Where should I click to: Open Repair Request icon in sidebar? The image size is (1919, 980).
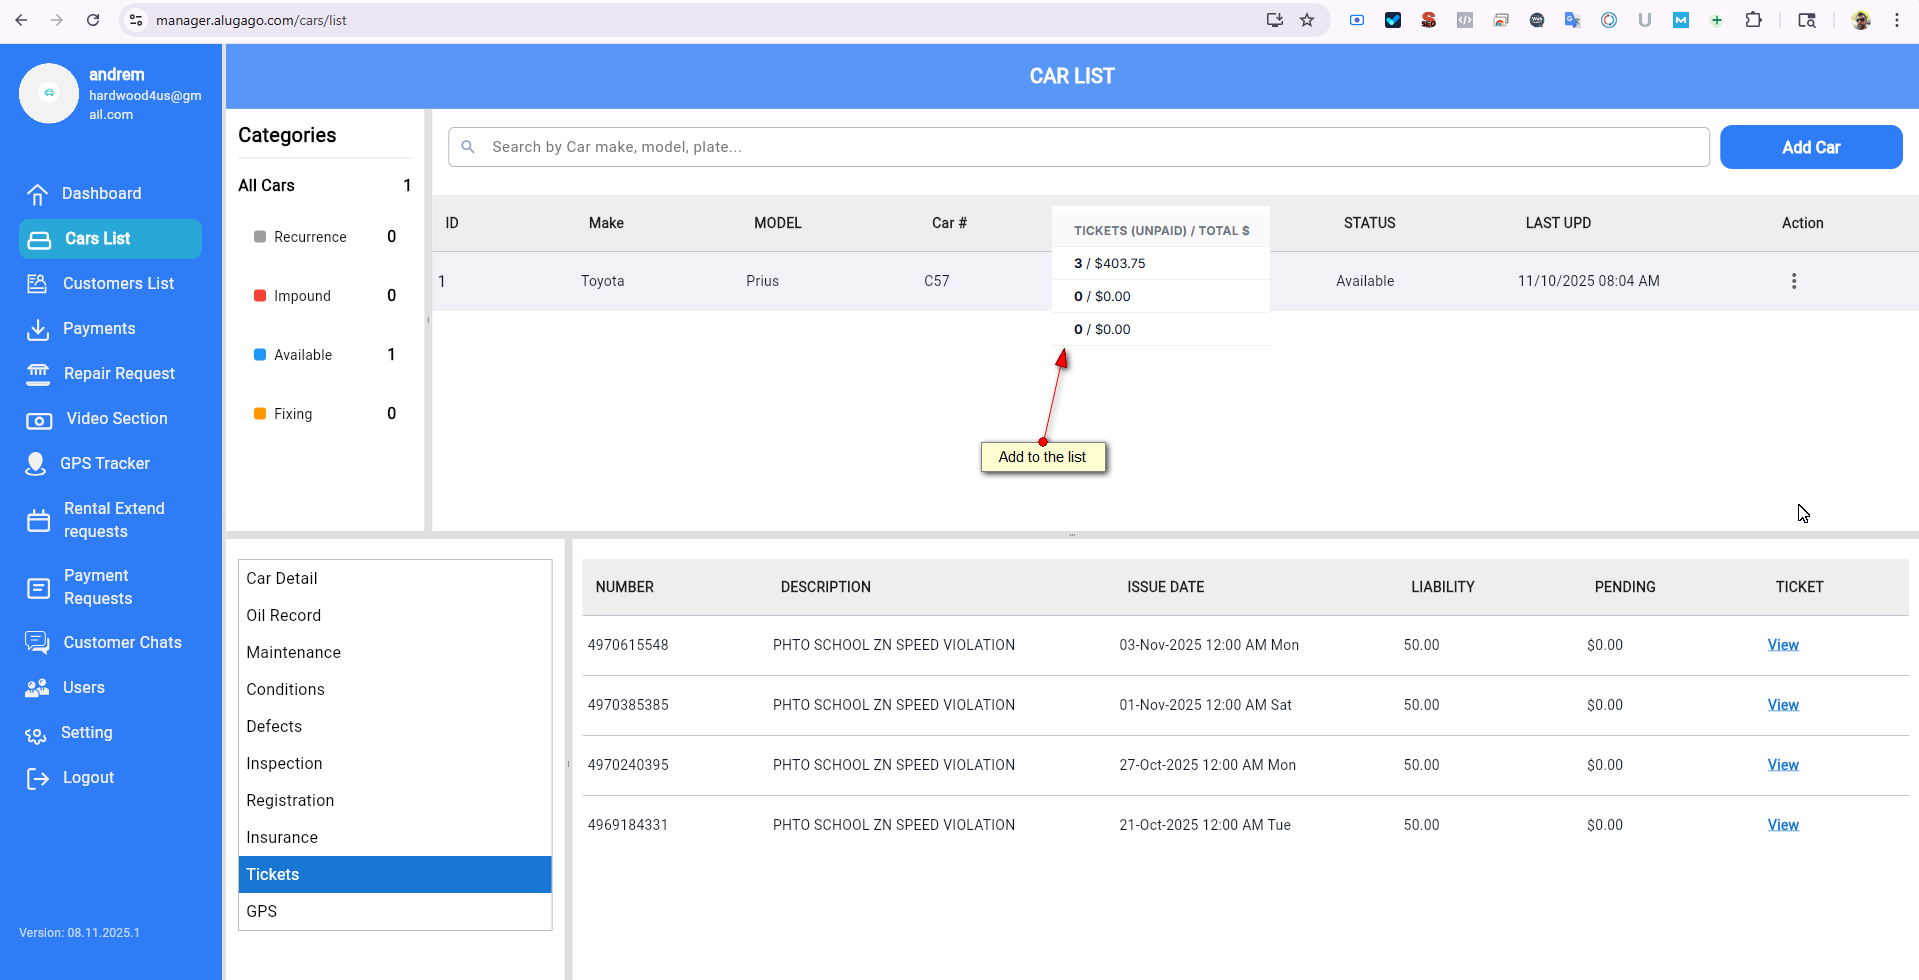38,374
